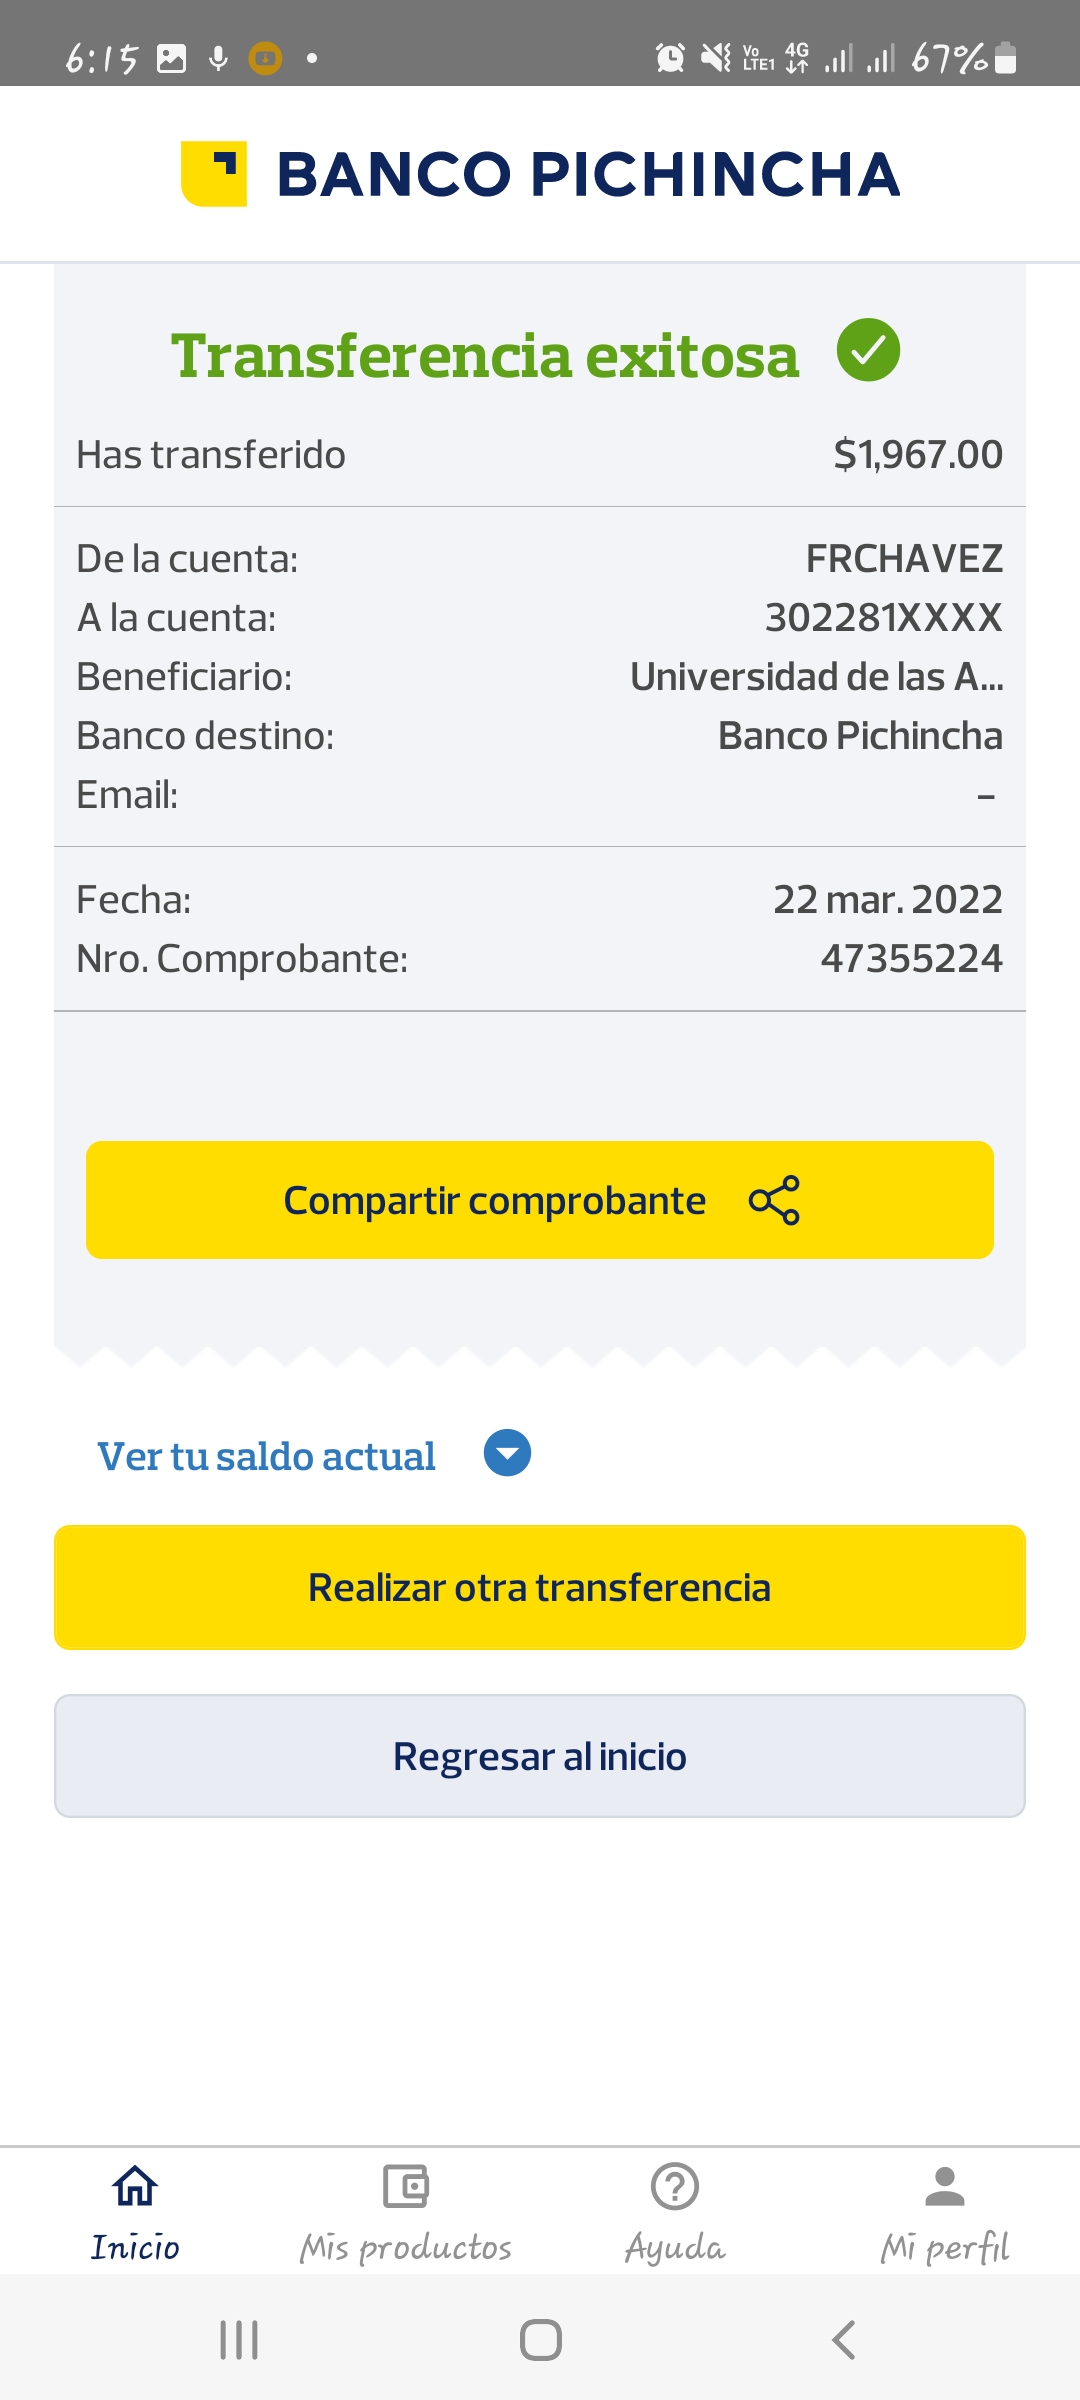Screen dimensions: 1080x2400
Task: Switch to the Mis productos tab label
Action: (x=405, y=2248)
